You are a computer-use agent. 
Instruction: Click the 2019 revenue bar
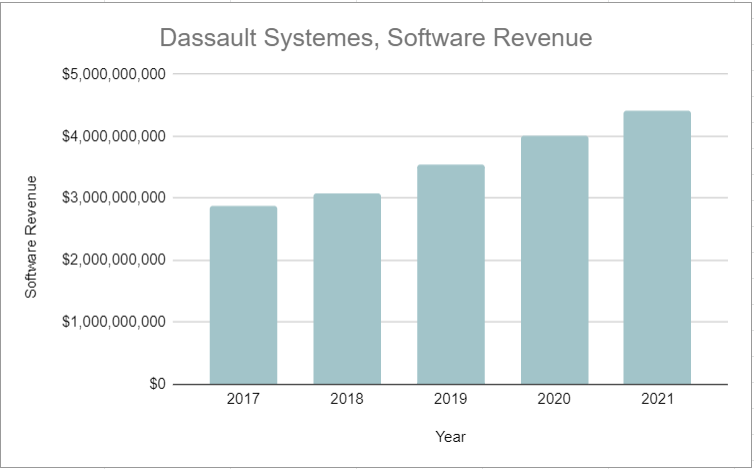pyautogui.click(x=451, y=274)
